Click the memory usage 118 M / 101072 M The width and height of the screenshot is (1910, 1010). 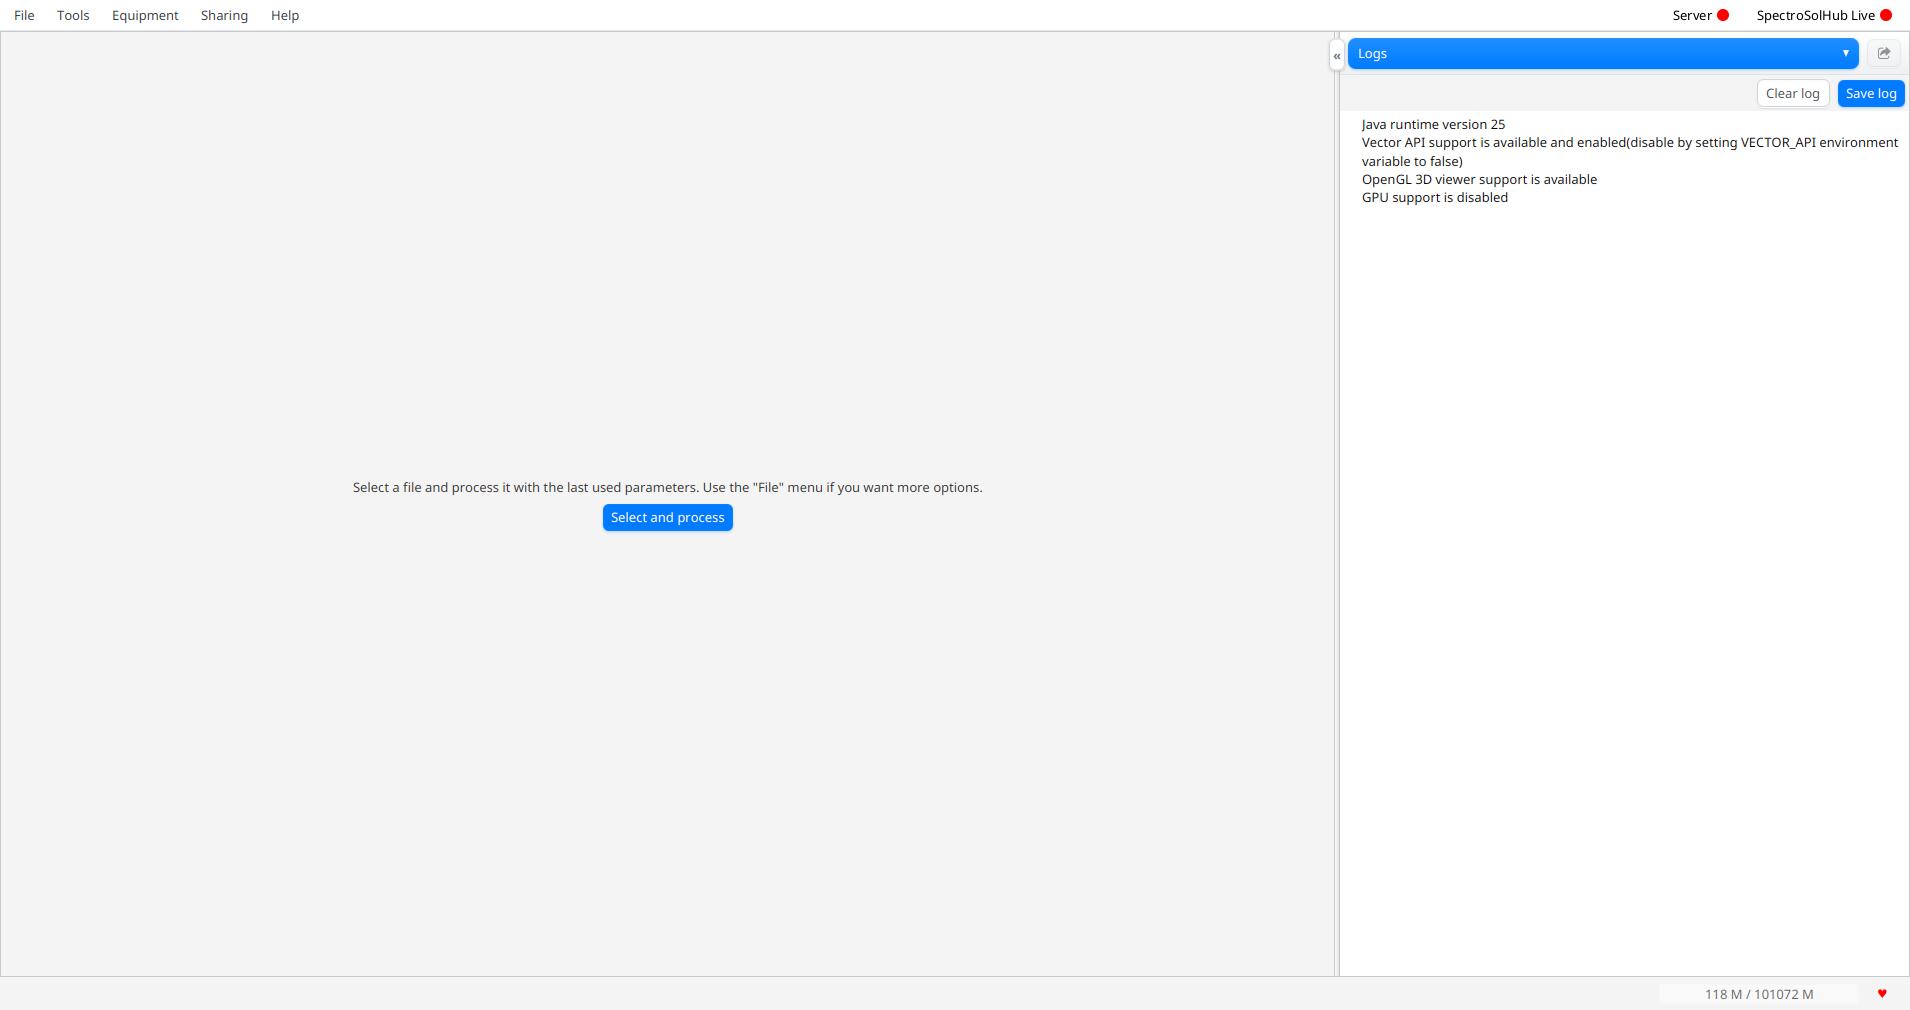1759,994
